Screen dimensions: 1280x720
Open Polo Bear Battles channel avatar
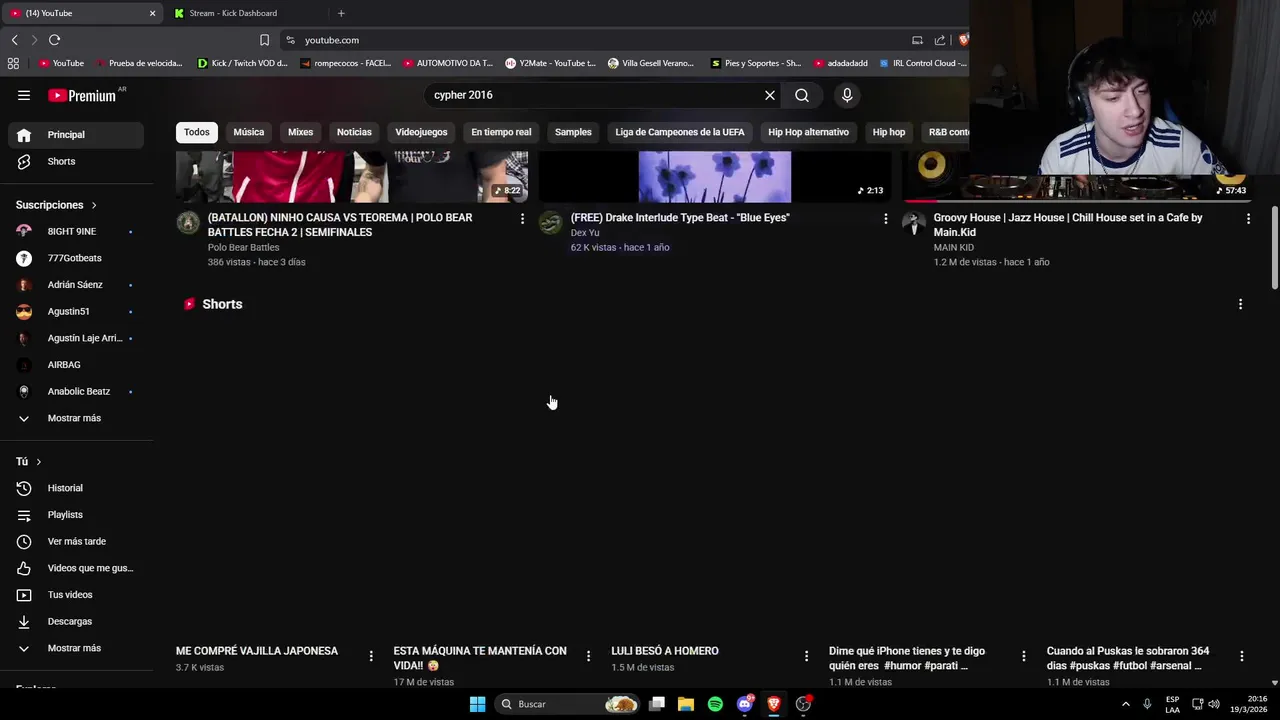point(188,222)
